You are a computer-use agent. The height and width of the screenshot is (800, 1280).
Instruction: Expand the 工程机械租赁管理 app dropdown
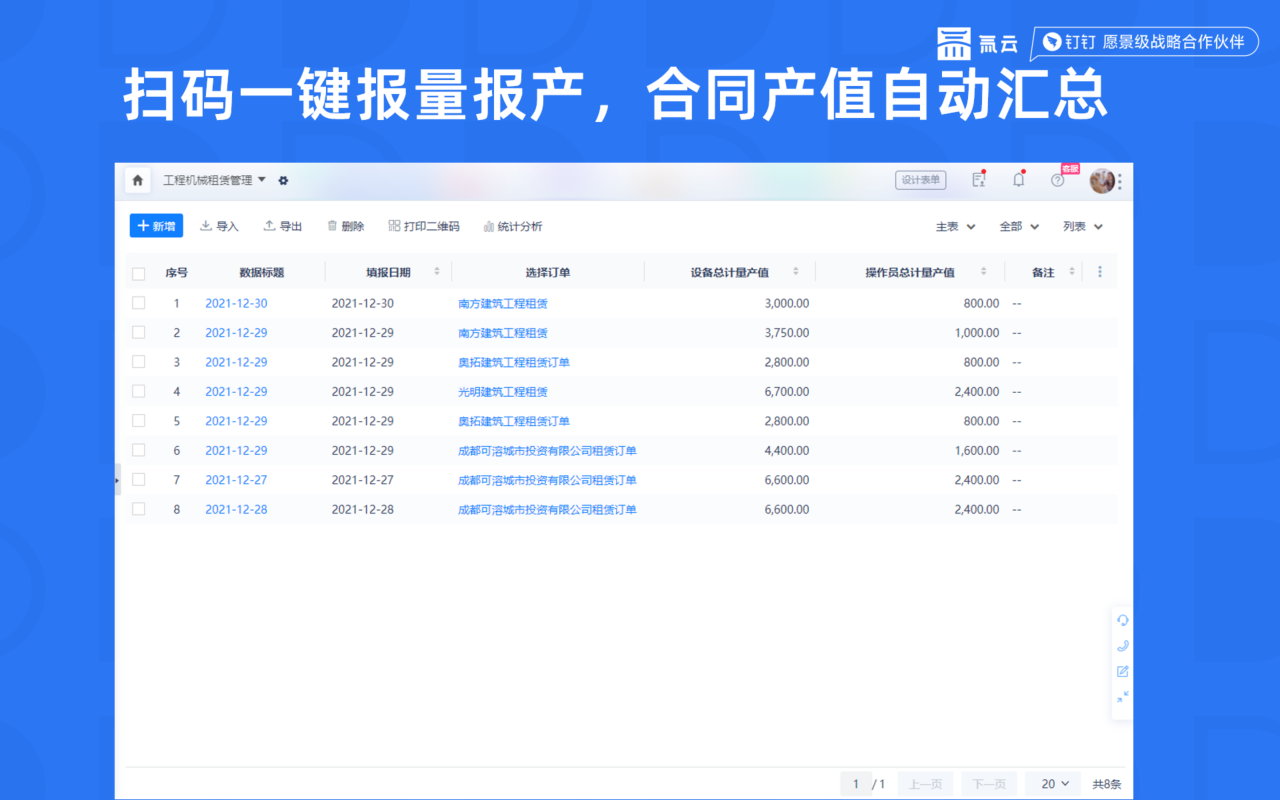coord(262,180)
